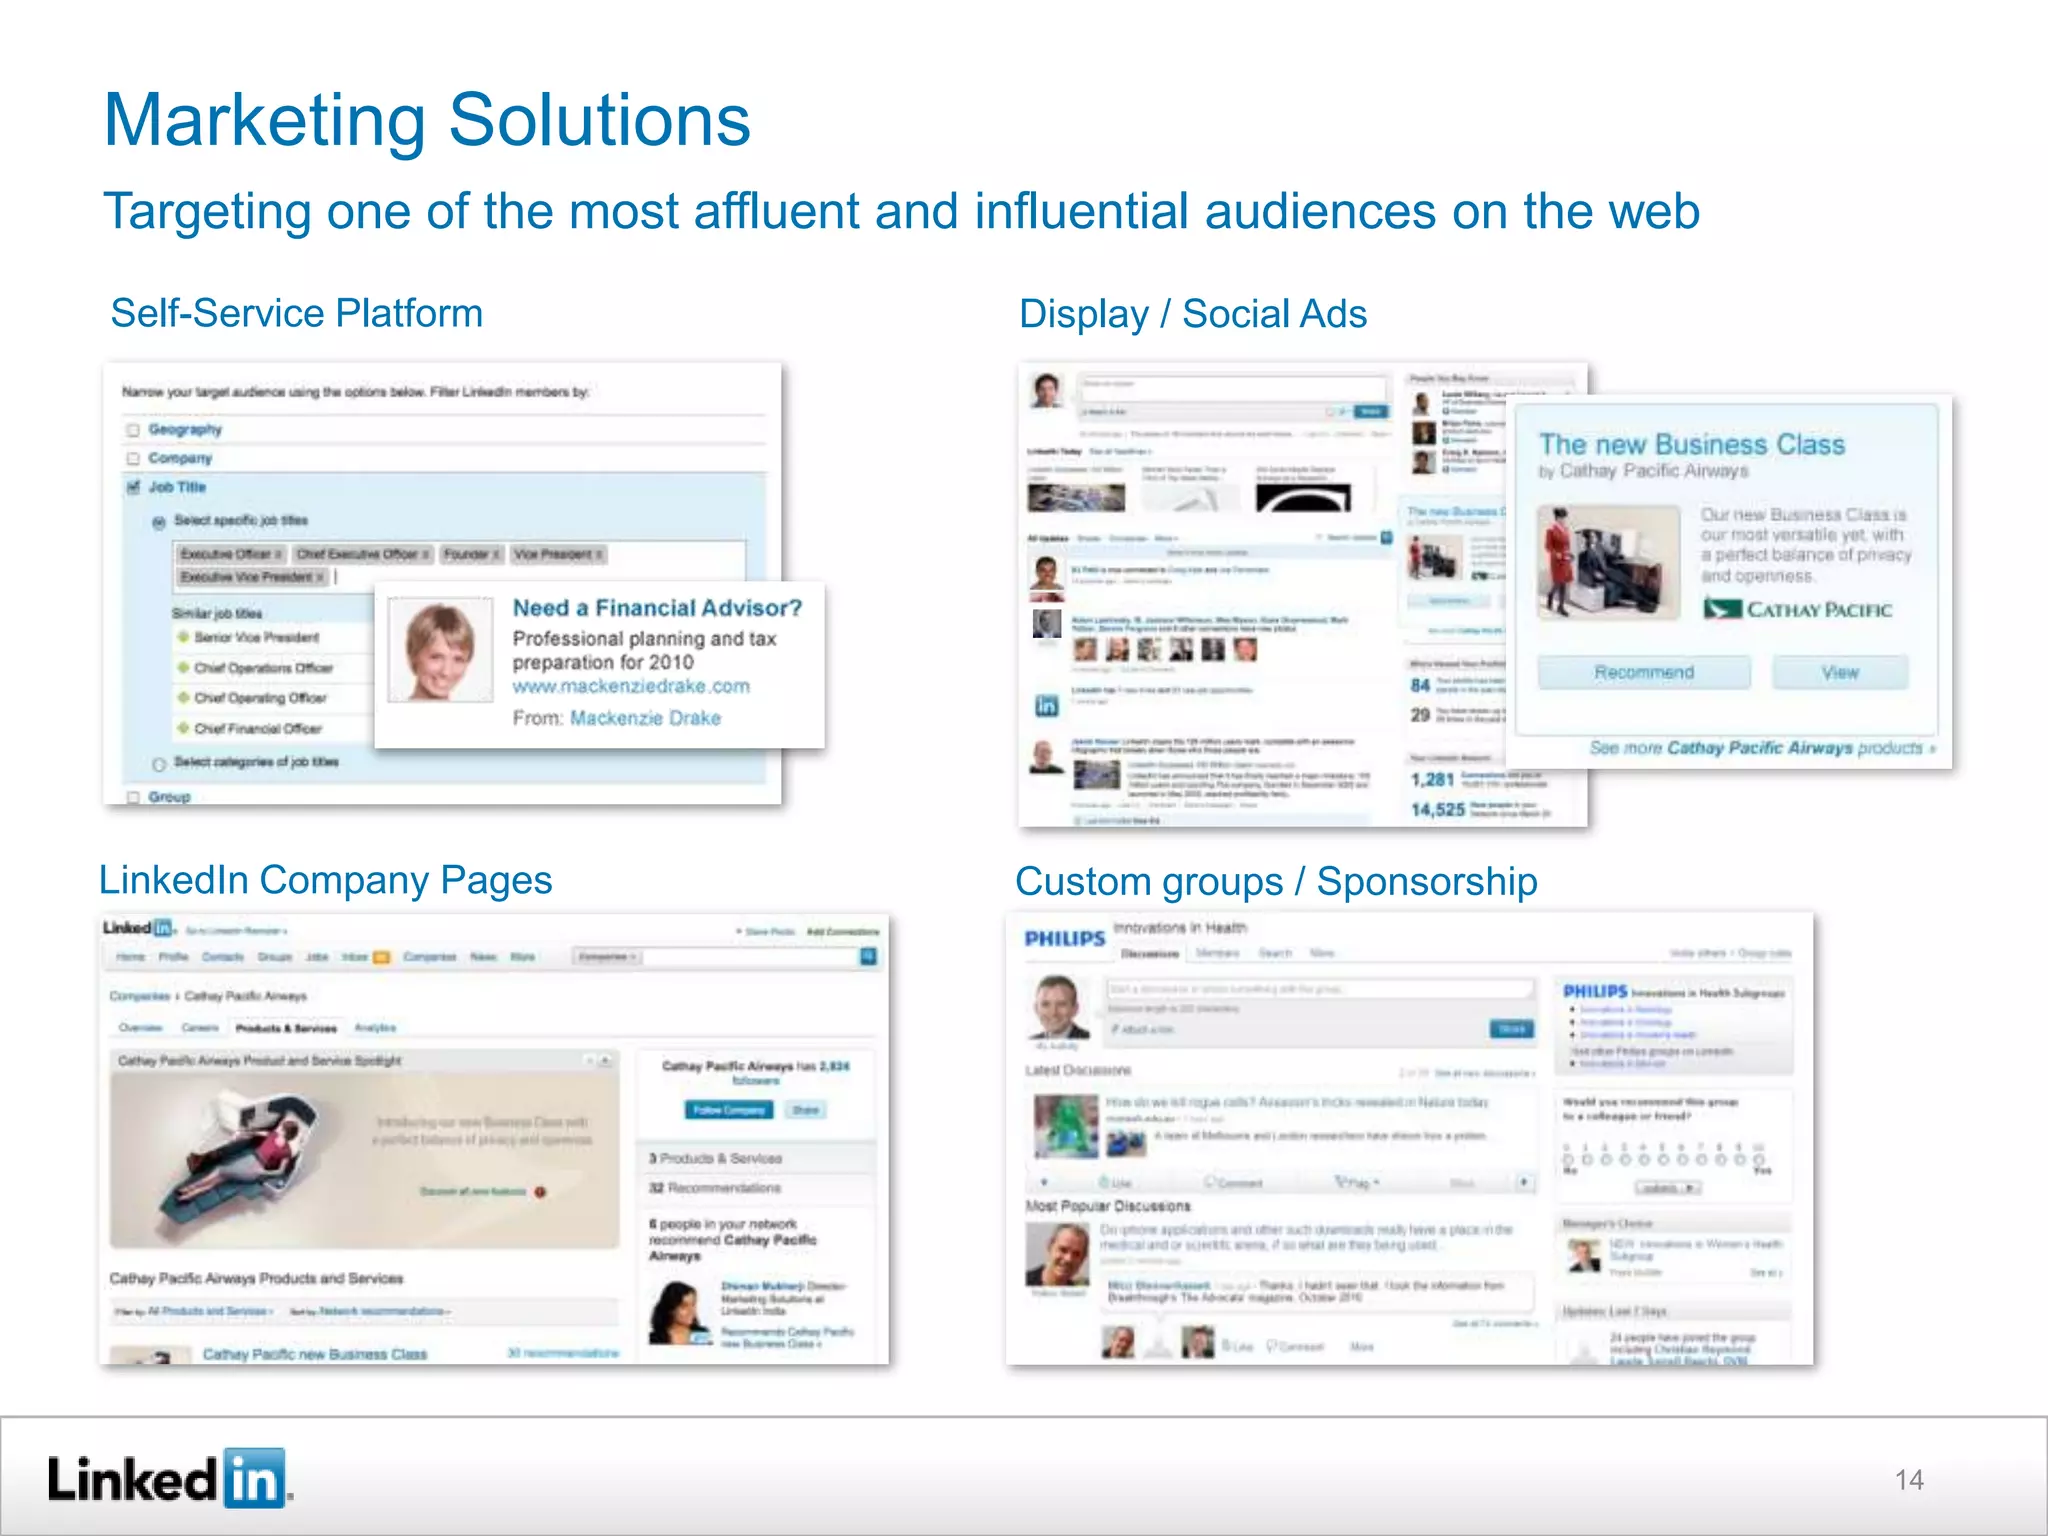Remove the 'Chief Executive Officer' tag
The width and height of the screenshot is (2048, 1536).
[x=424, y=554]
